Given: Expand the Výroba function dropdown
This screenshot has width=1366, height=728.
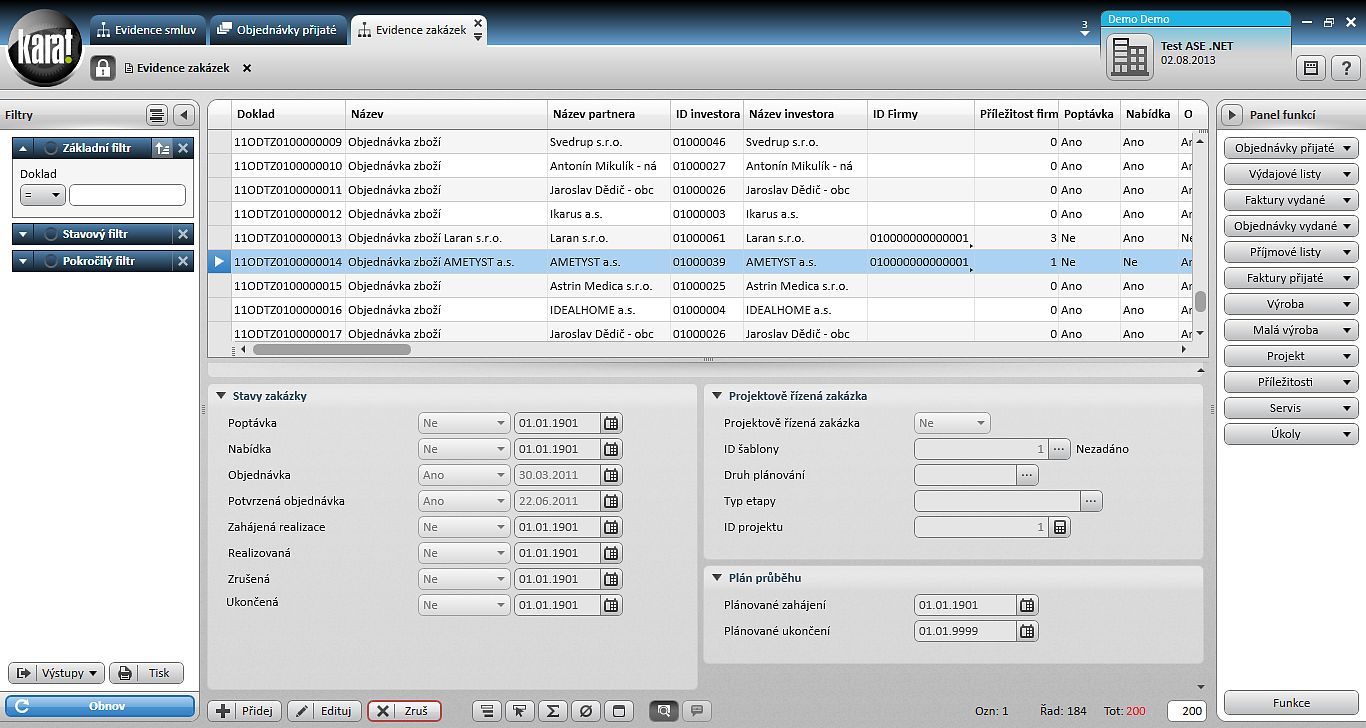Looking at the screenshot, I should pyautogui.click(x=1292, y=304).
